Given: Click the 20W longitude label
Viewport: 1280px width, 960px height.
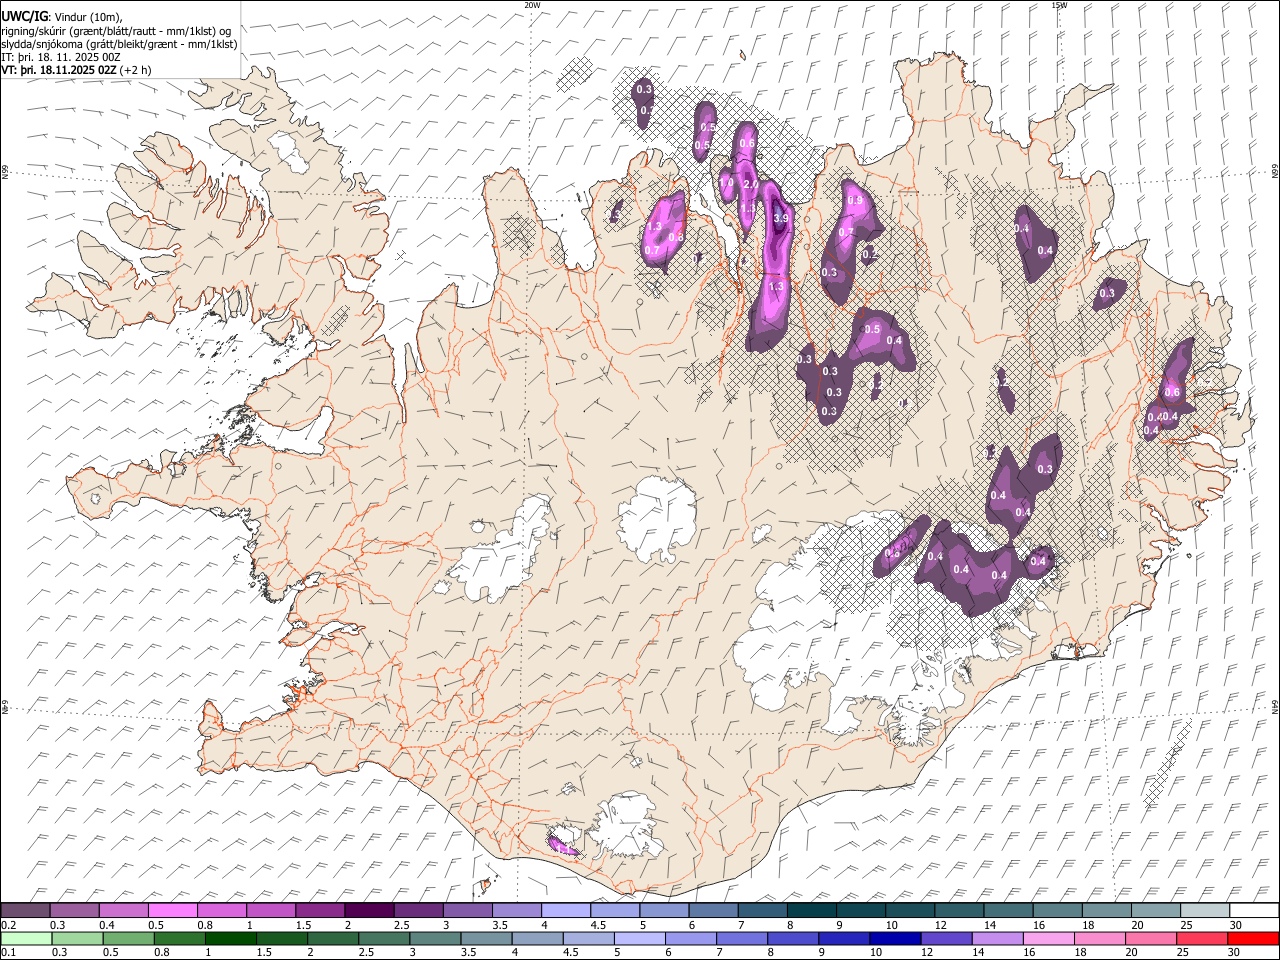Looking at the screenshot, I should click(x=532, y=5).
